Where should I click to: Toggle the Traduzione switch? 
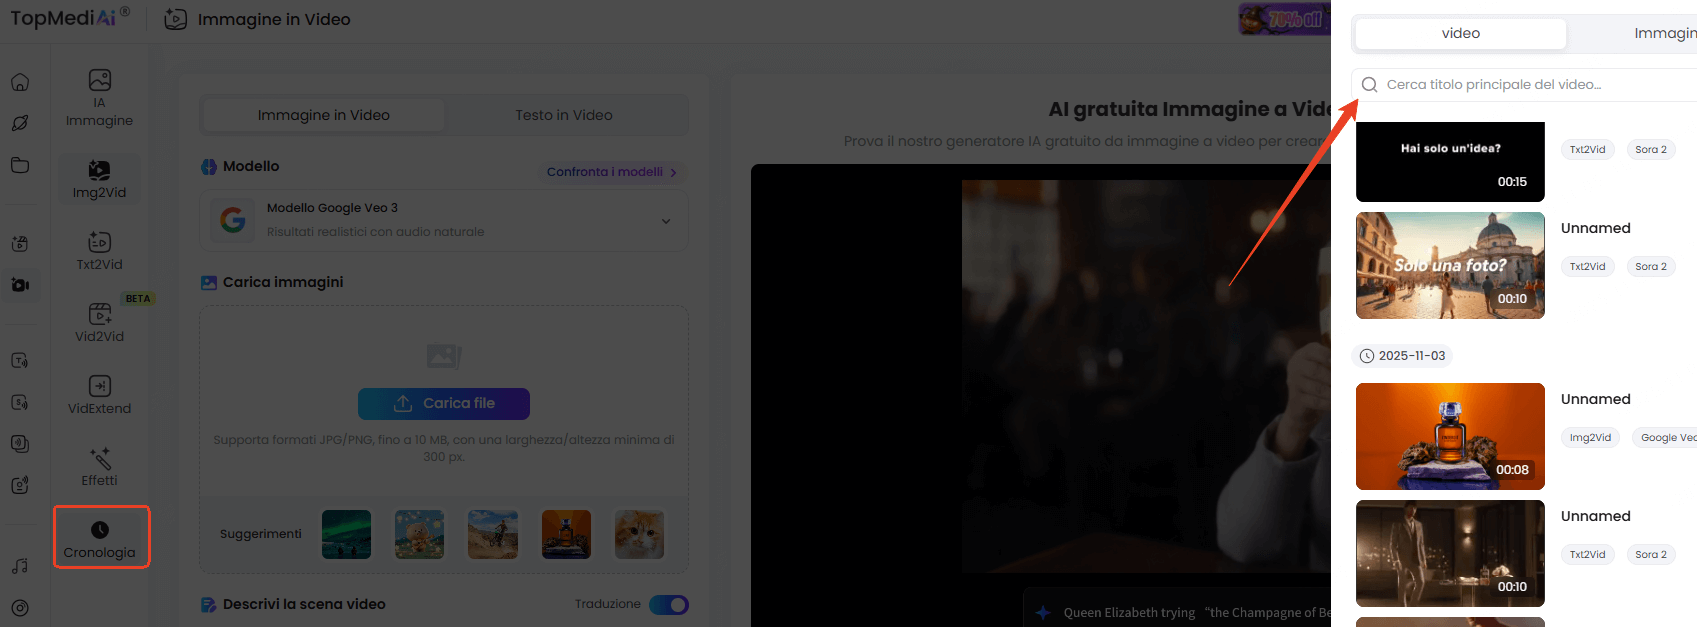(x=669, y=605)
